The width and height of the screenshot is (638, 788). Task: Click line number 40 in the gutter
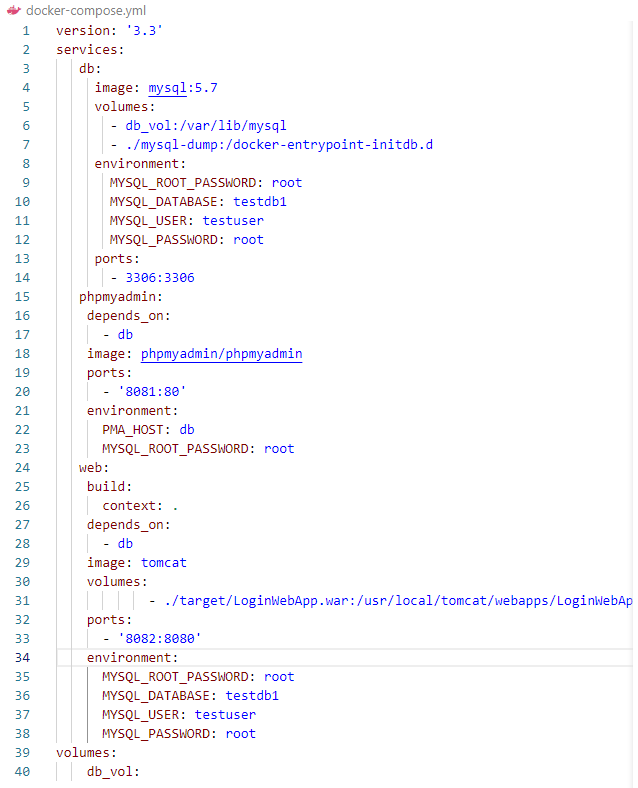pos(22,771)
